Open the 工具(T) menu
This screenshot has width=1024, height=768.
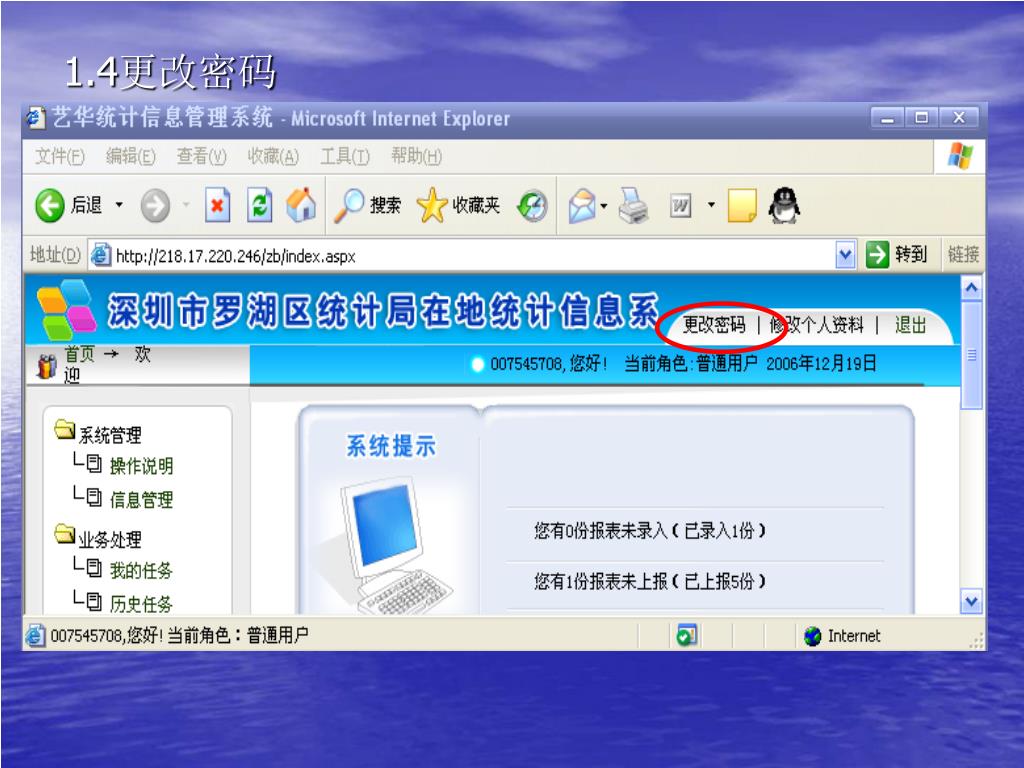345,157
